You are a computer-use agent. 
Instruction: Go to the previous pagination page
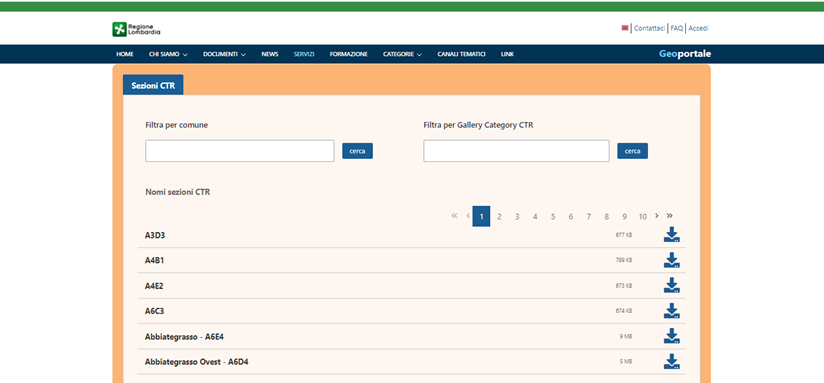(468, 216)
